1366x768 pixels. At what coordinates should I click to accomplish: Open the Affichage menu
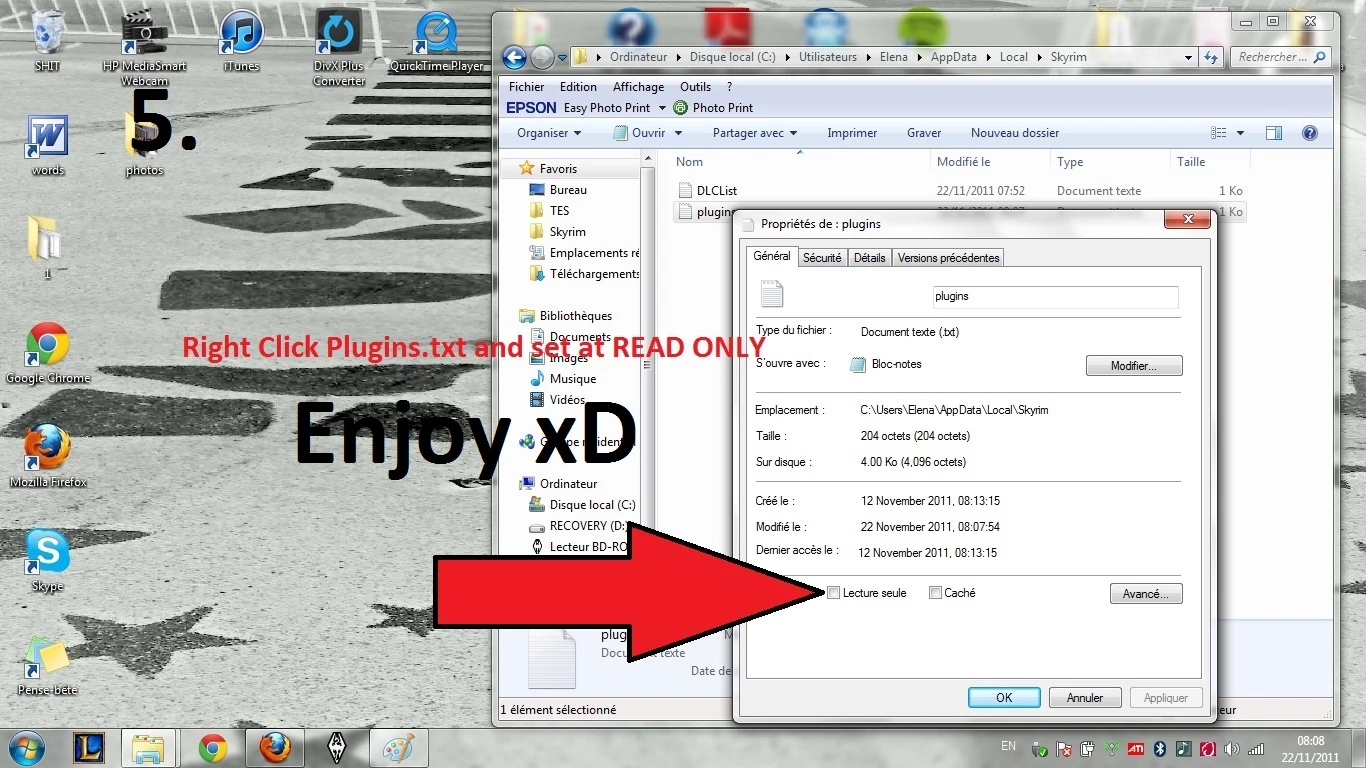(x=640, y=87)
